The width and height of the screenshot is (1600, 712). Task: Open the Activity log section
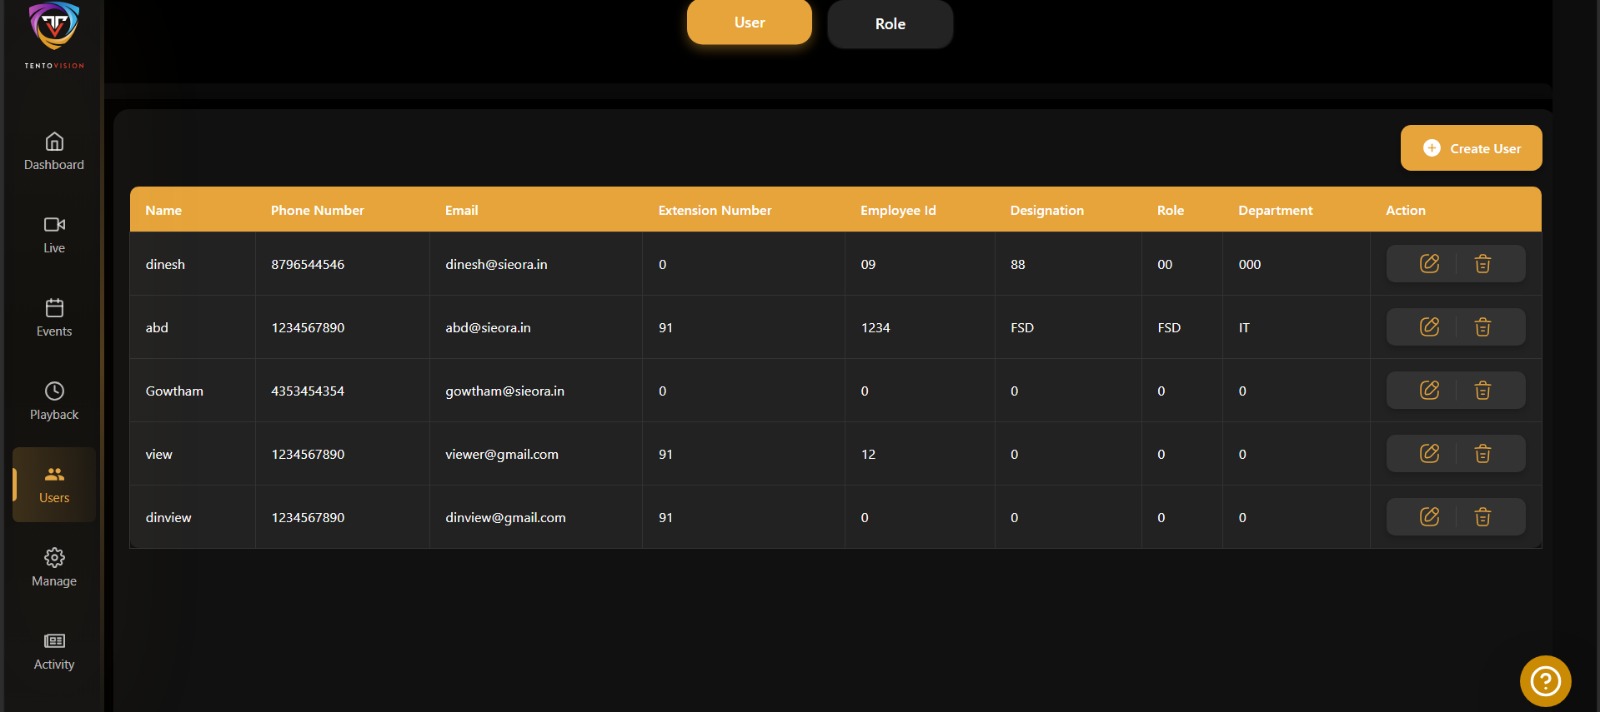coord(54,650)
